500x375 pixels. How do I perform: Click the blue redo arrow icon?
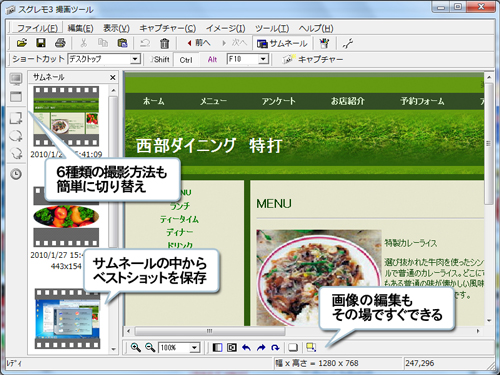pyautogui.click(x=261, y=347)
